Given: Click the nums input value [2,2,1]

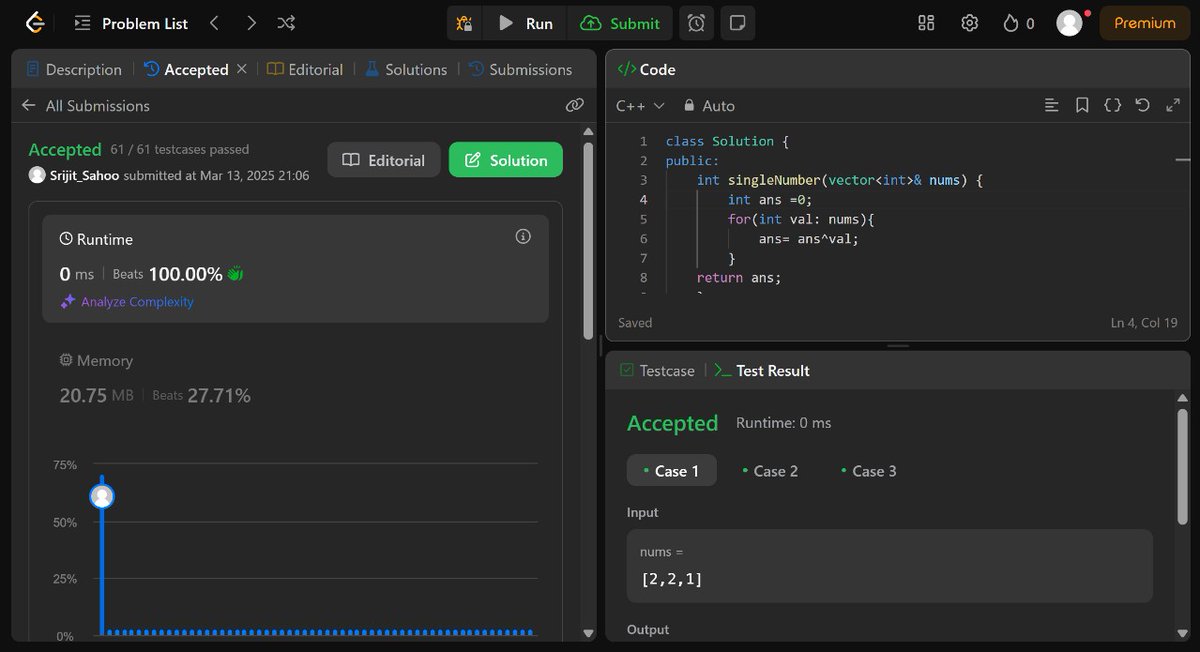Looking at the screenshot, I should (x=672, y=578).
